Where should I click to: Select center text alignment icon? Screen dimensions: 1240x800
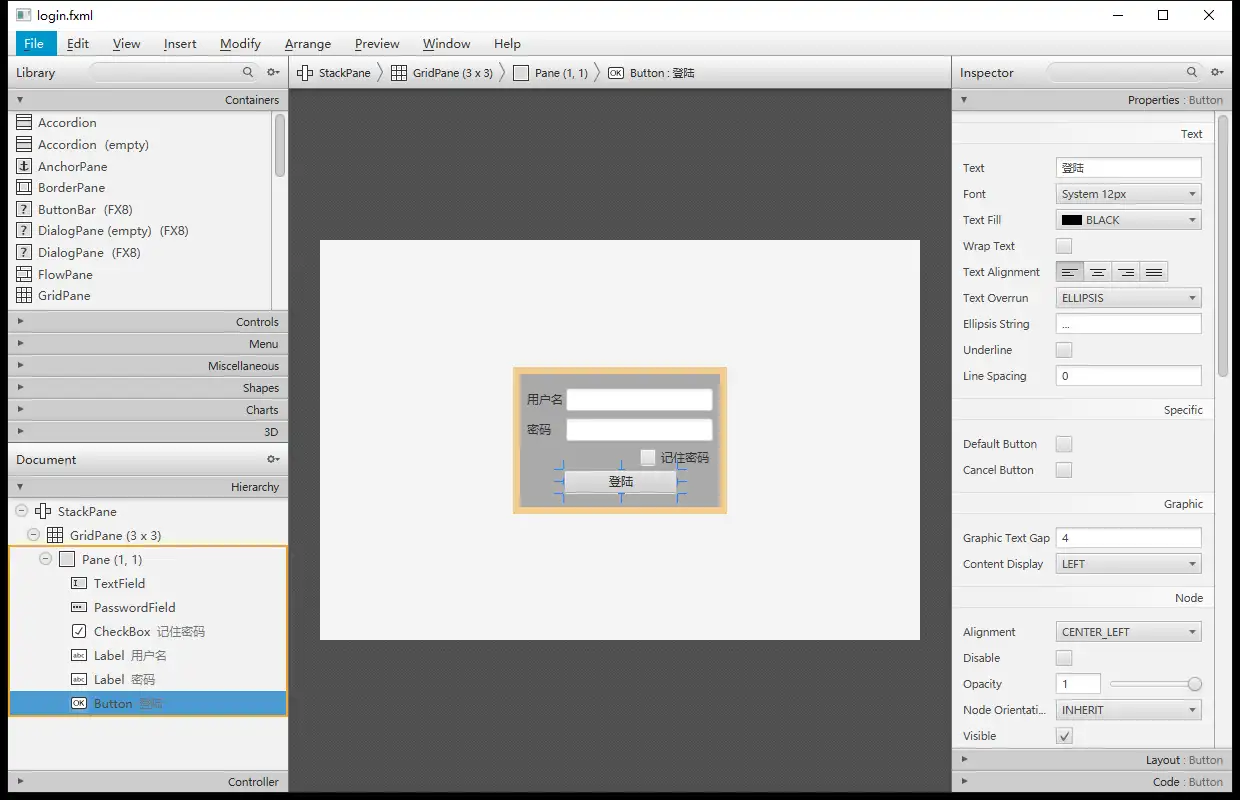pyautogui.click(x=1098, y=272)
